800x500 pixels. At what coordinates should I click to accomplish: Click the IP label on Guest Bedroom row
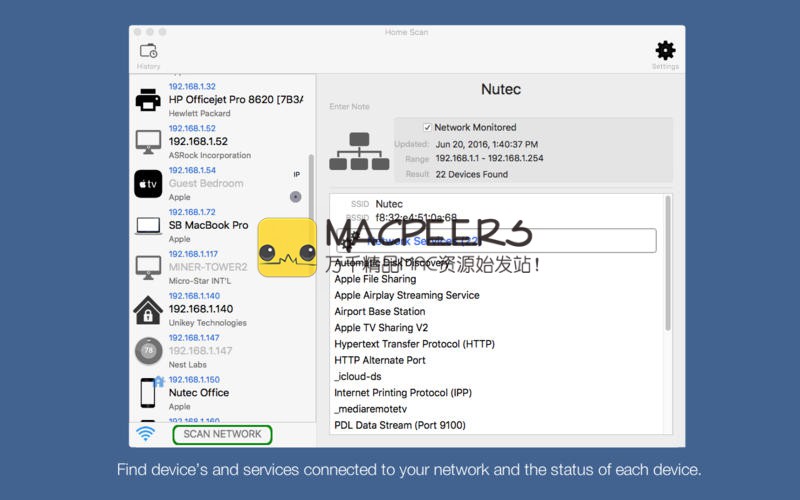(296, 174)
